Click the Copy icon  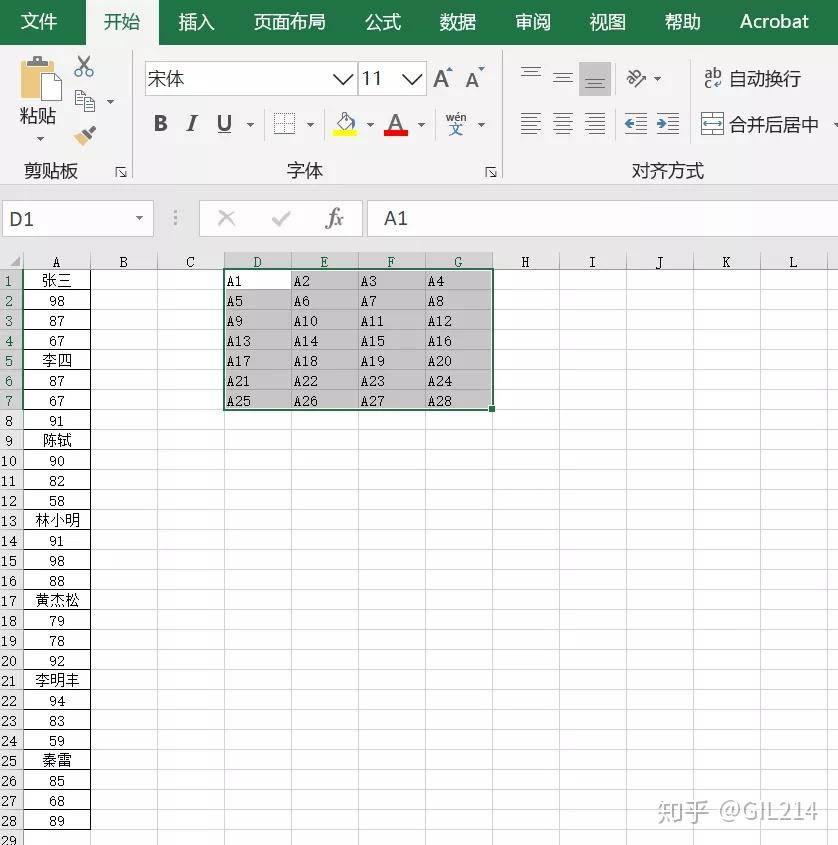click(85, 101)
